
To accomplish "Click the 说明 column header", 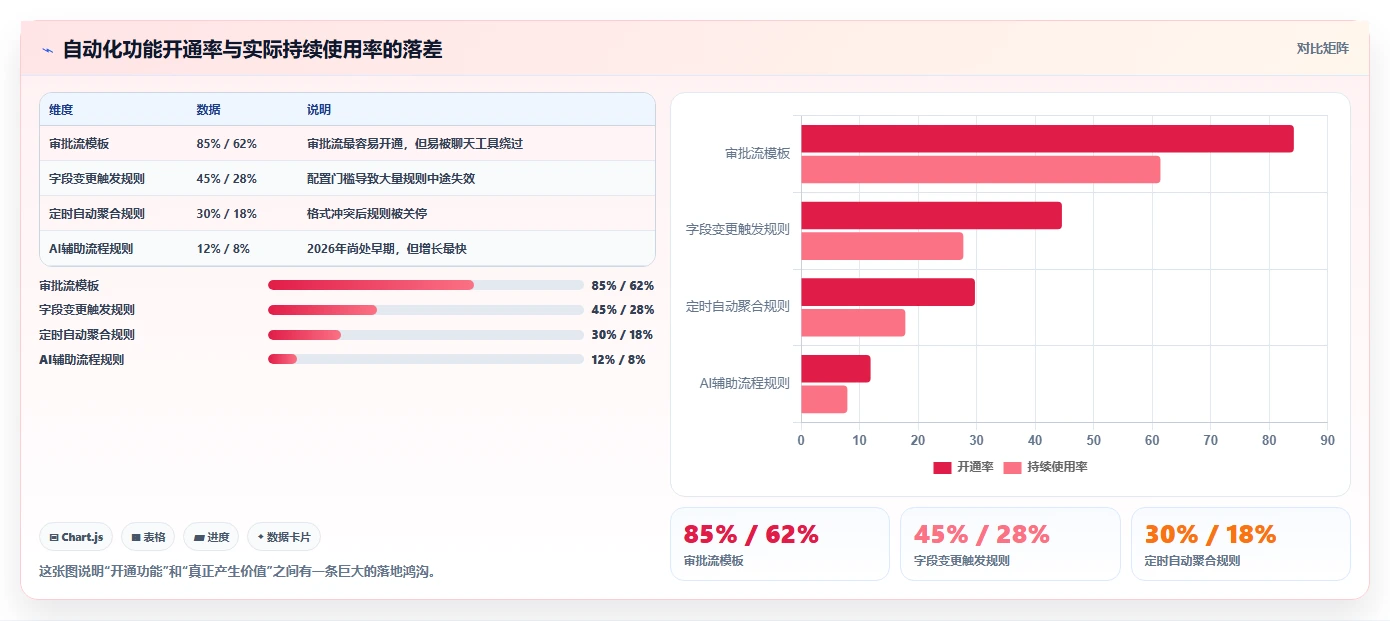I will coord(319,110).
